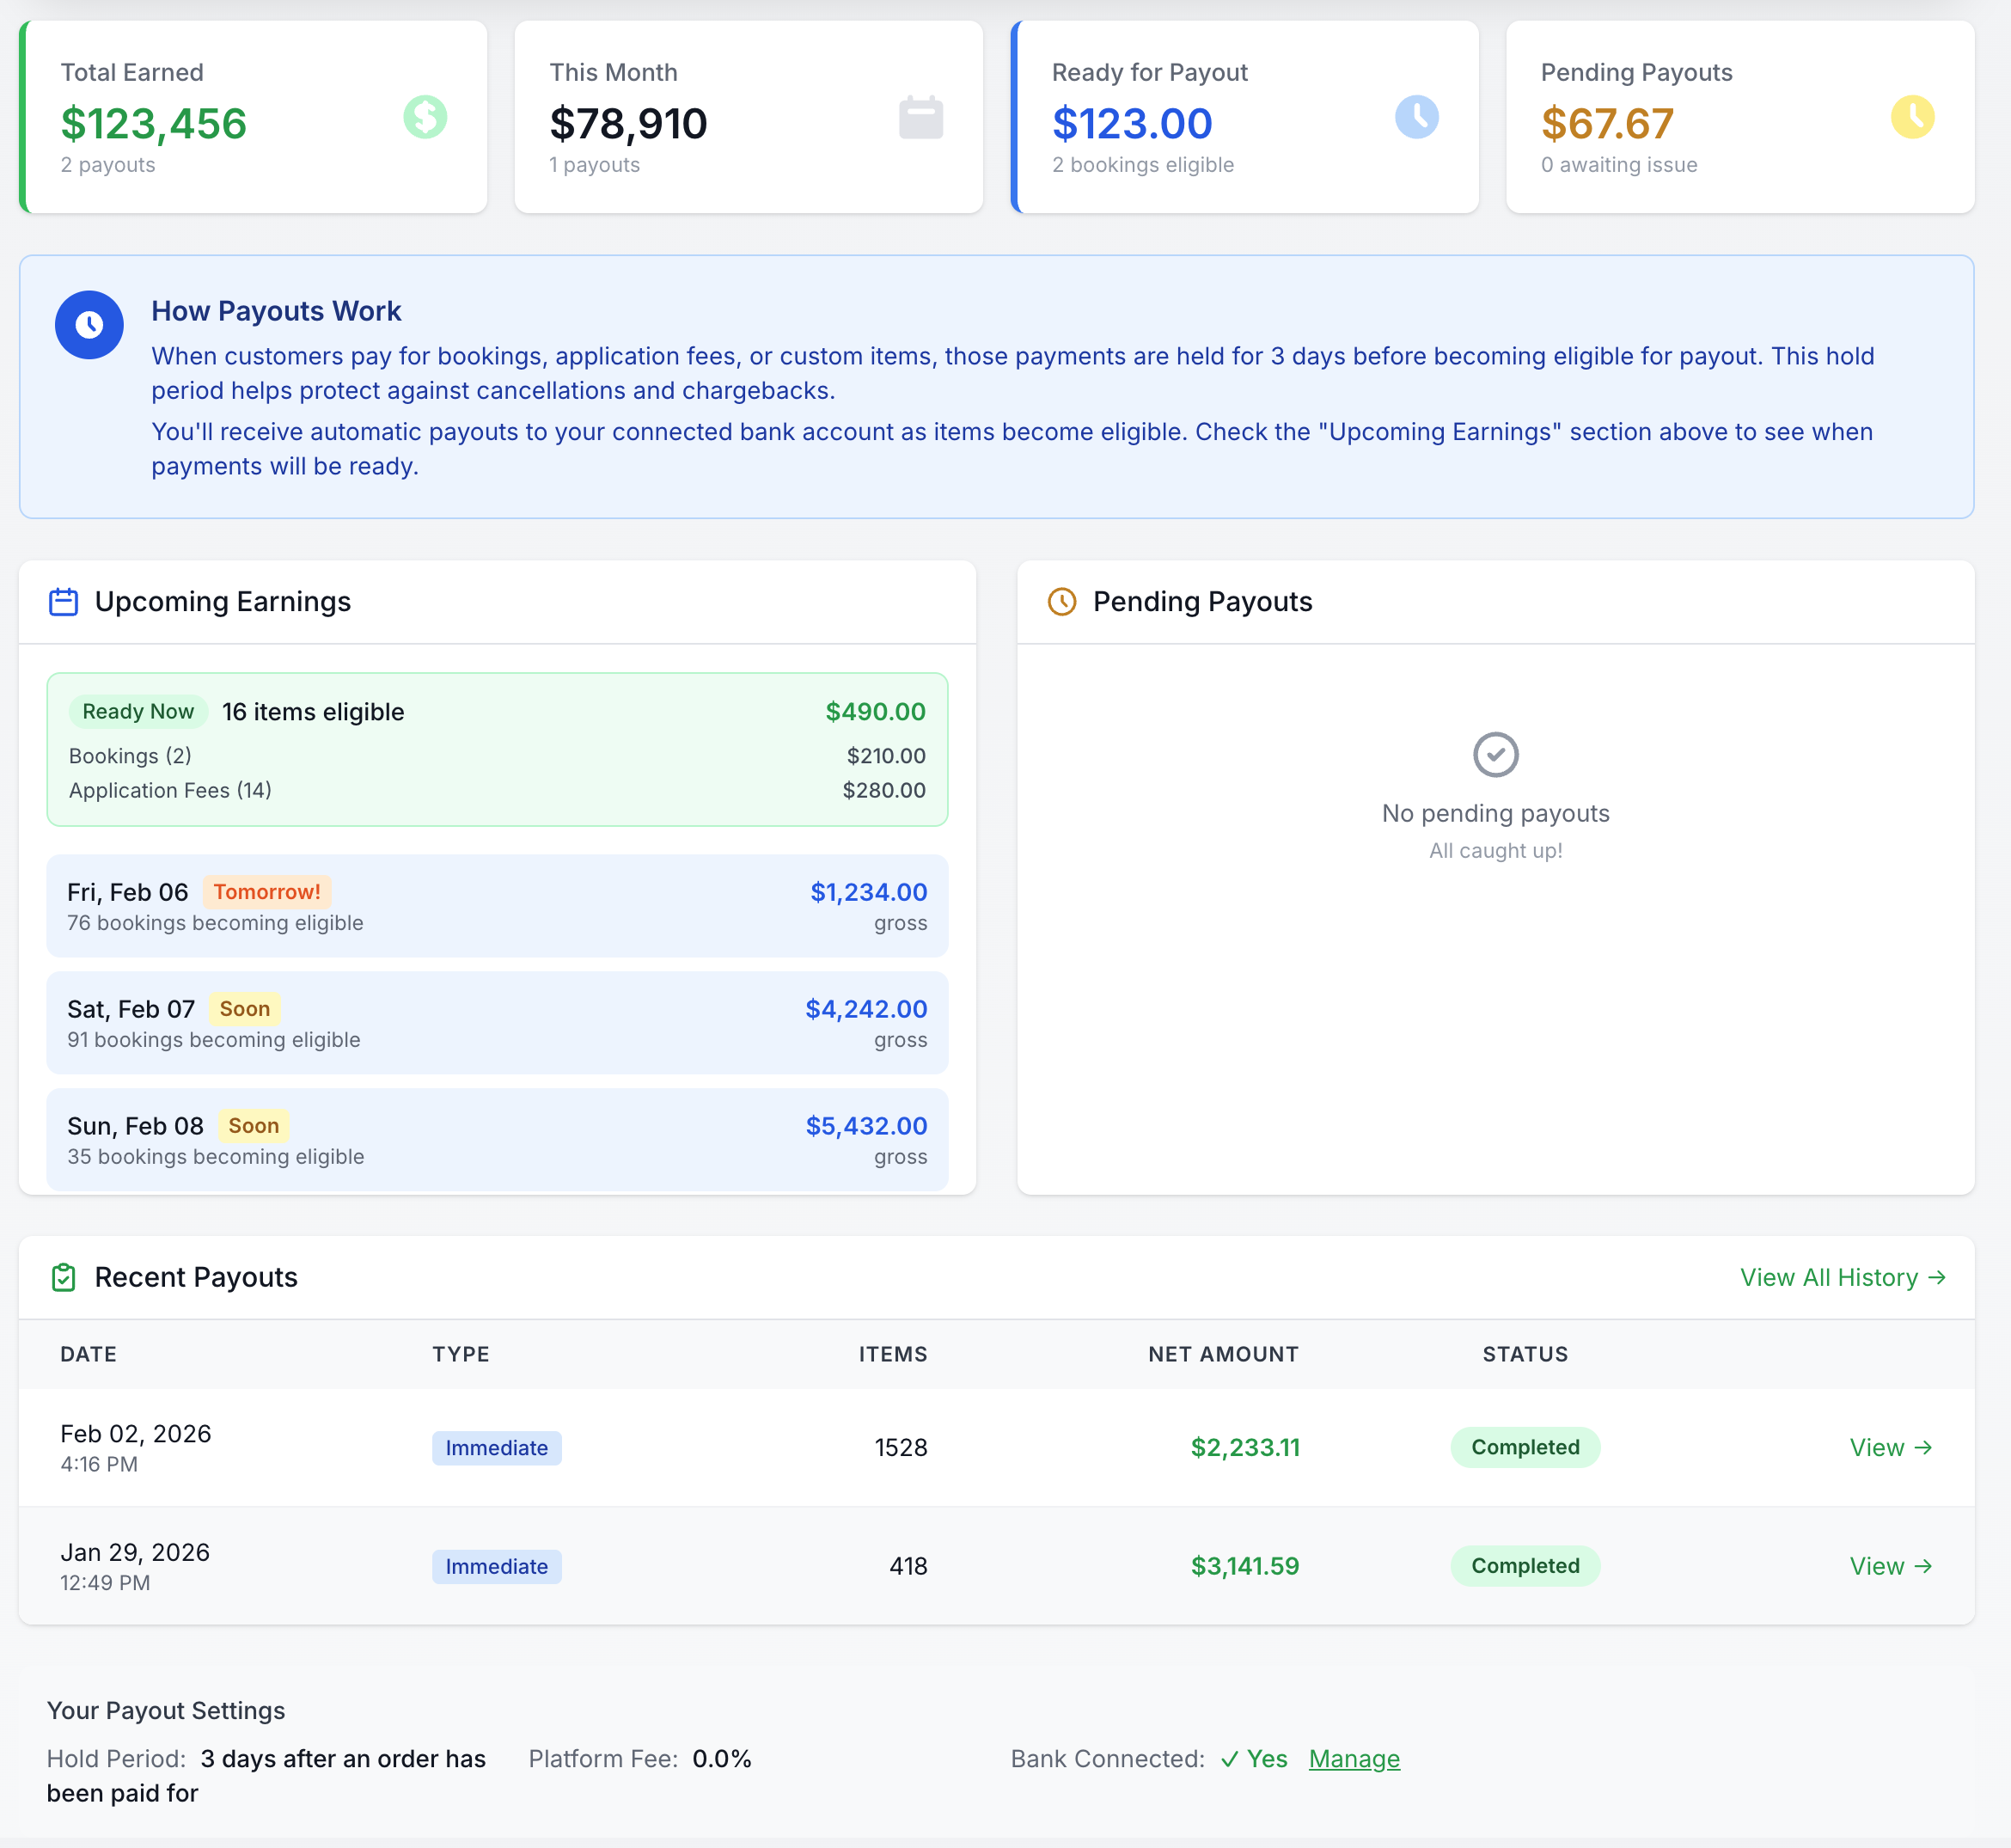The height and width of the screenshot is (1848, 2011).
Task: Click the calendar icon on This Month card
Action: point(920,116)
